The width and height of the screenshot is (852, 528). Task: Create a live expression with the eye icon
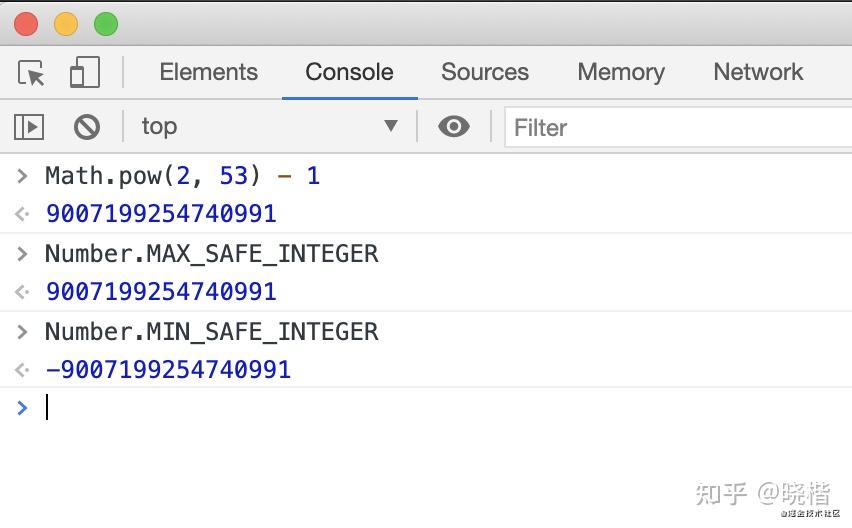tap(454, 127)
